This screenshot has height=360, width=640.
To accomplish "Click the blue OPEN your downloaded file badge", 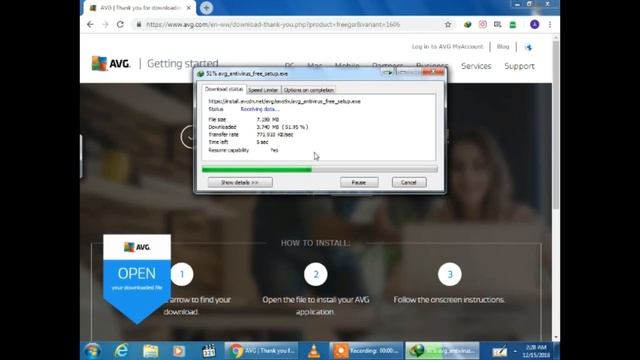I will coord(137,280).
